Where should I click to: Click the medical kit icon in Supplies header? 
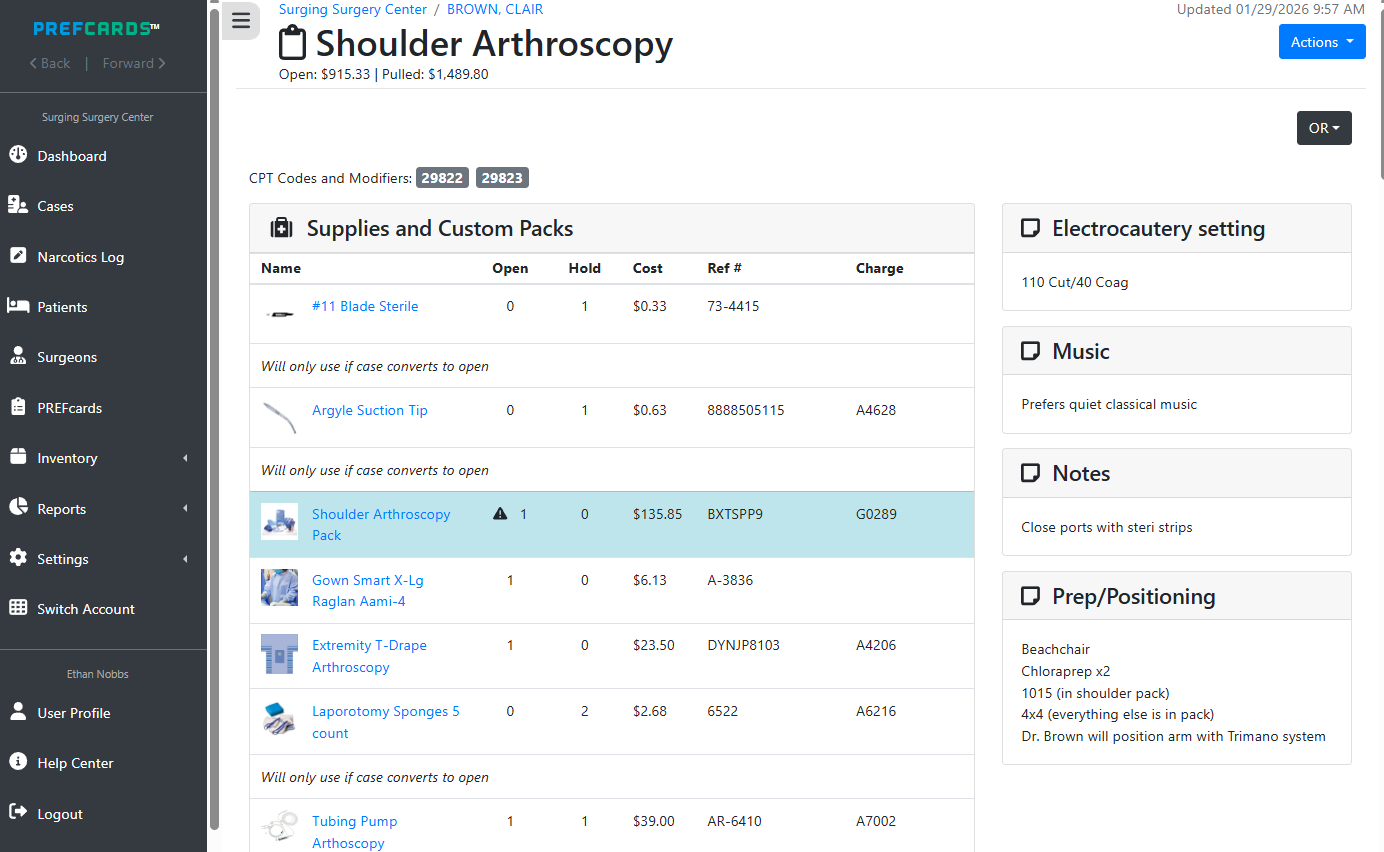click(x=282, y=228)
